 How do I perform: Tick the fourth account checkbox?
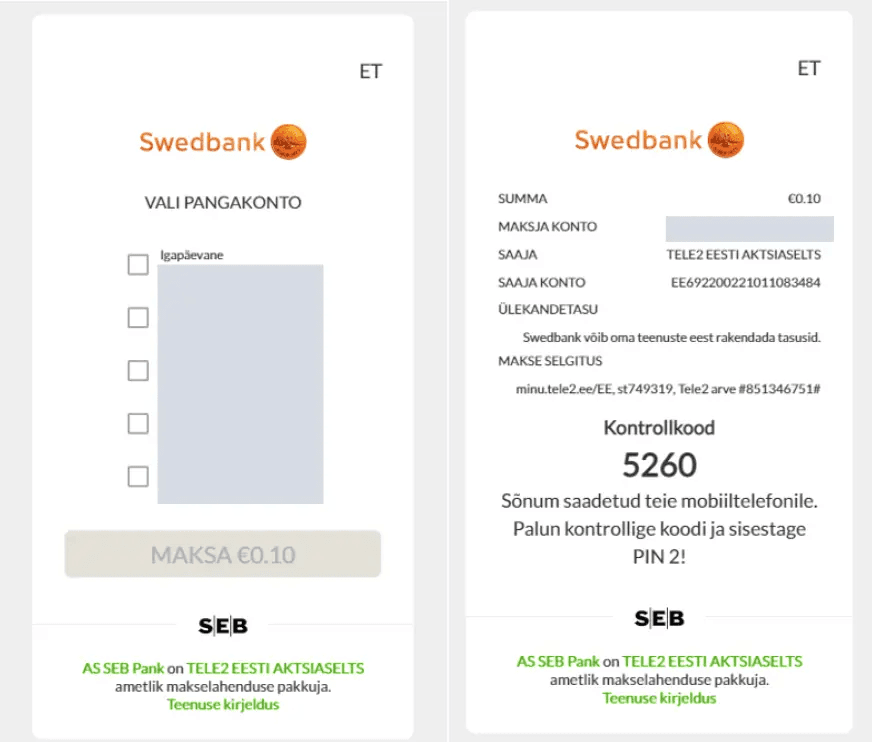click(x=138, y=423)
